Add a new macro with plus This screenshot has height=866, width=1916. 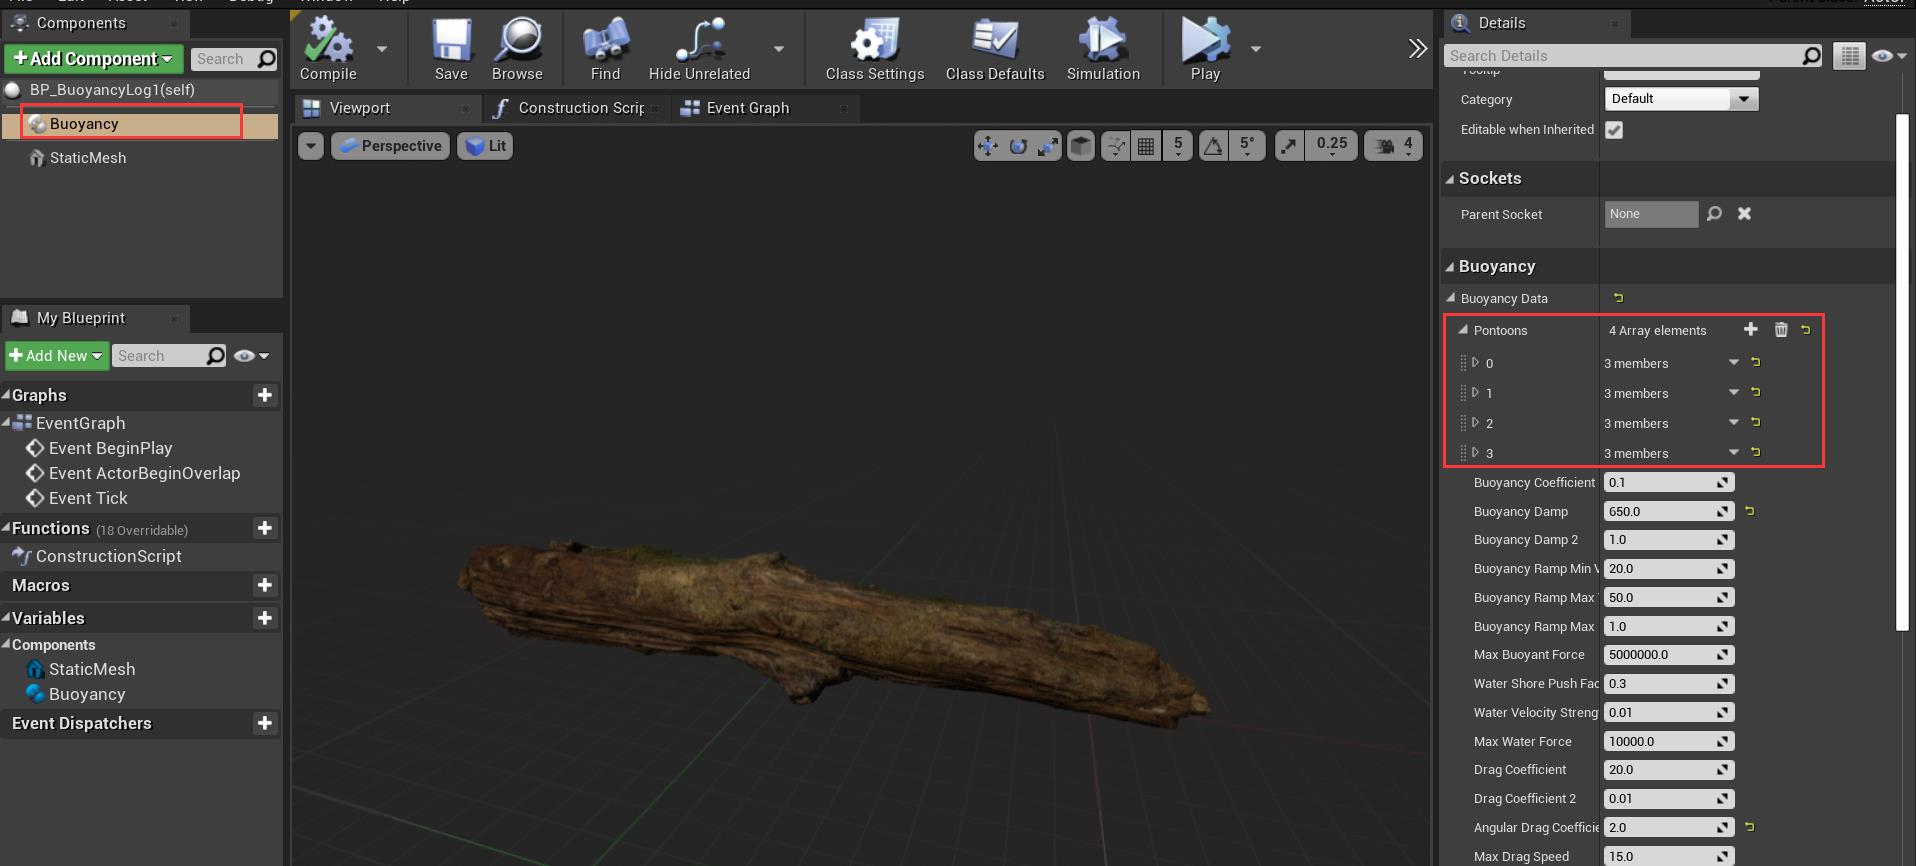[x=265, y=585]
